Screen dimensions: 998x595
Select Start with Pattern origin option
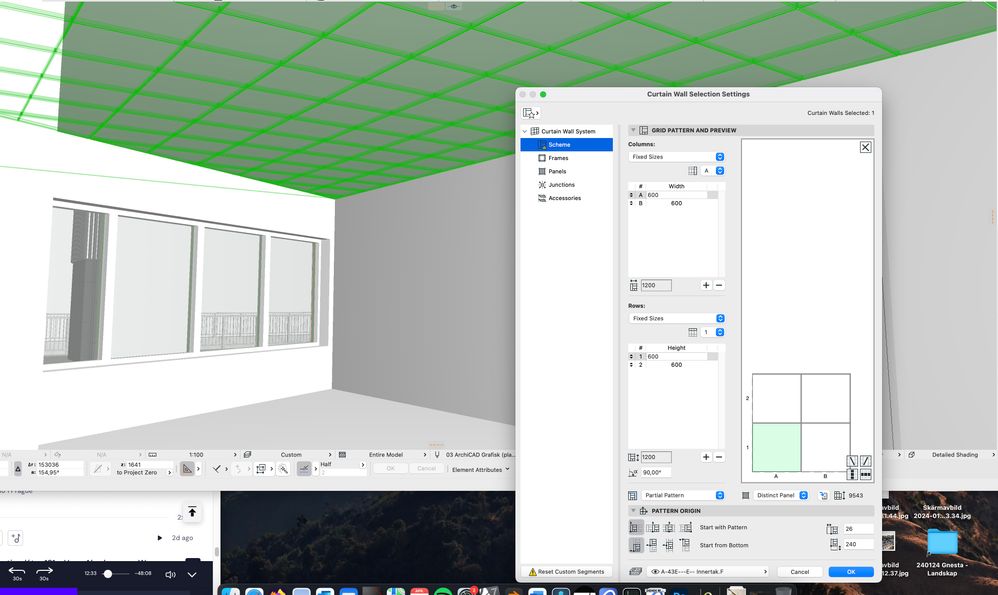(x=635, y=528)
